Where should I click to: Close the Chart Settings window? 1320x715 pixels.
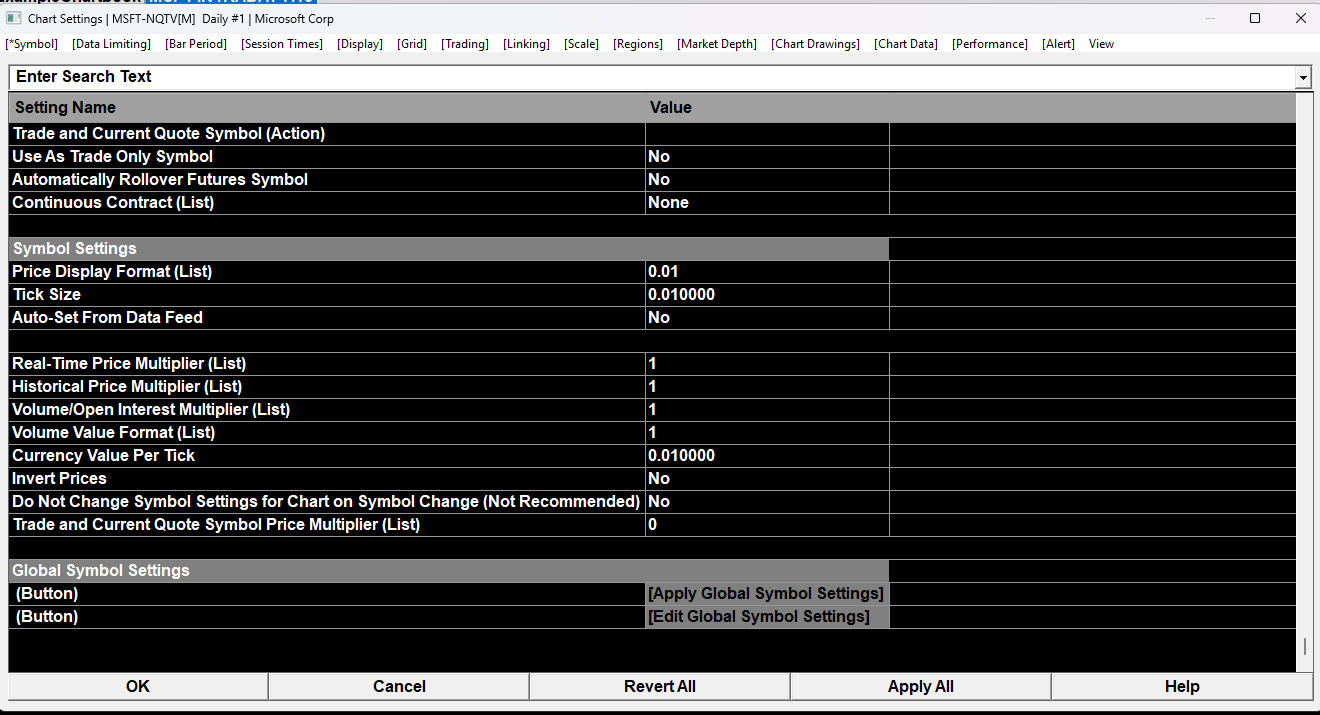[x=1300, y=18]
